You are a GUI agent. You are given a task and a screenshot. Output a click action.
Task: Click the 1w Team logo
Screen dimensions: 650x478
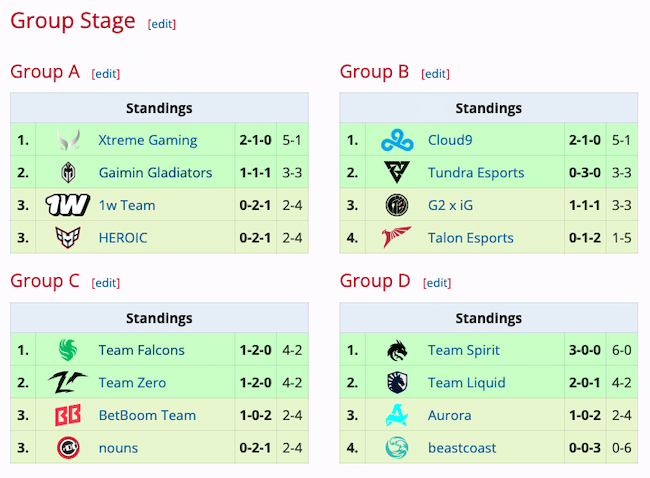[x=68, y=206]
